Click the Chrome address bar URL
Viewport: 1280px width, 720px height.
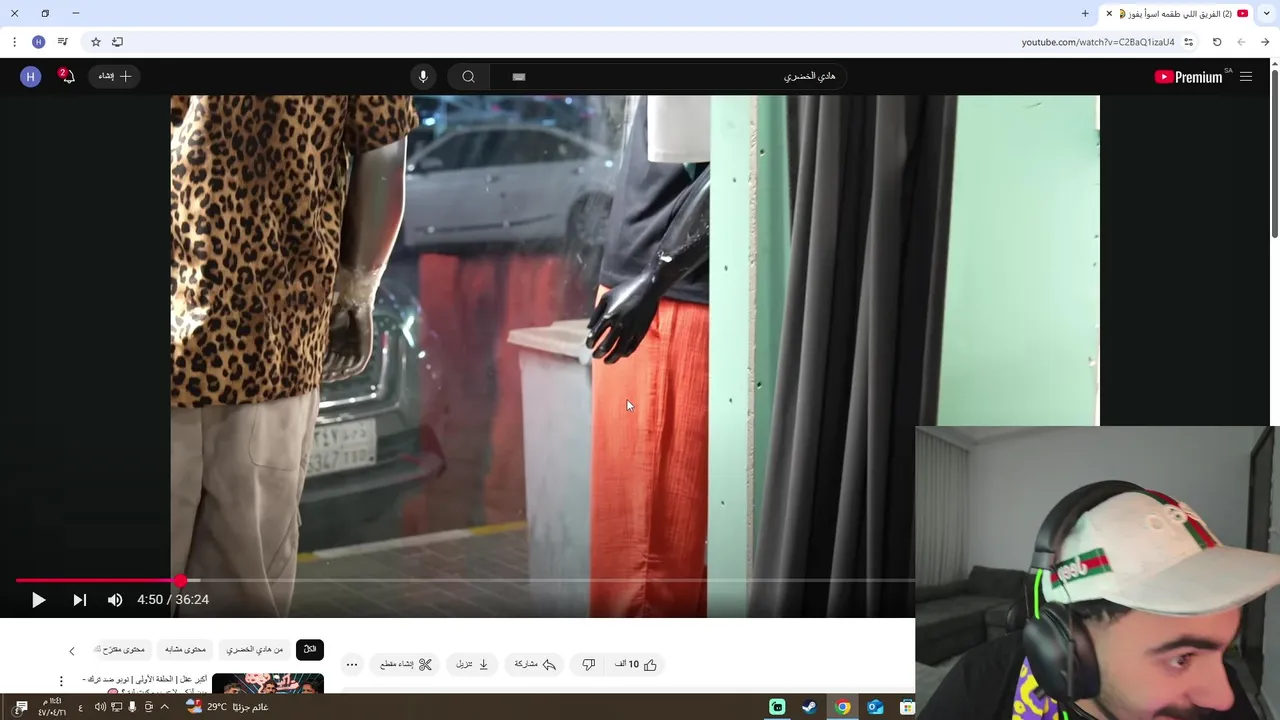pos(1098,42)
